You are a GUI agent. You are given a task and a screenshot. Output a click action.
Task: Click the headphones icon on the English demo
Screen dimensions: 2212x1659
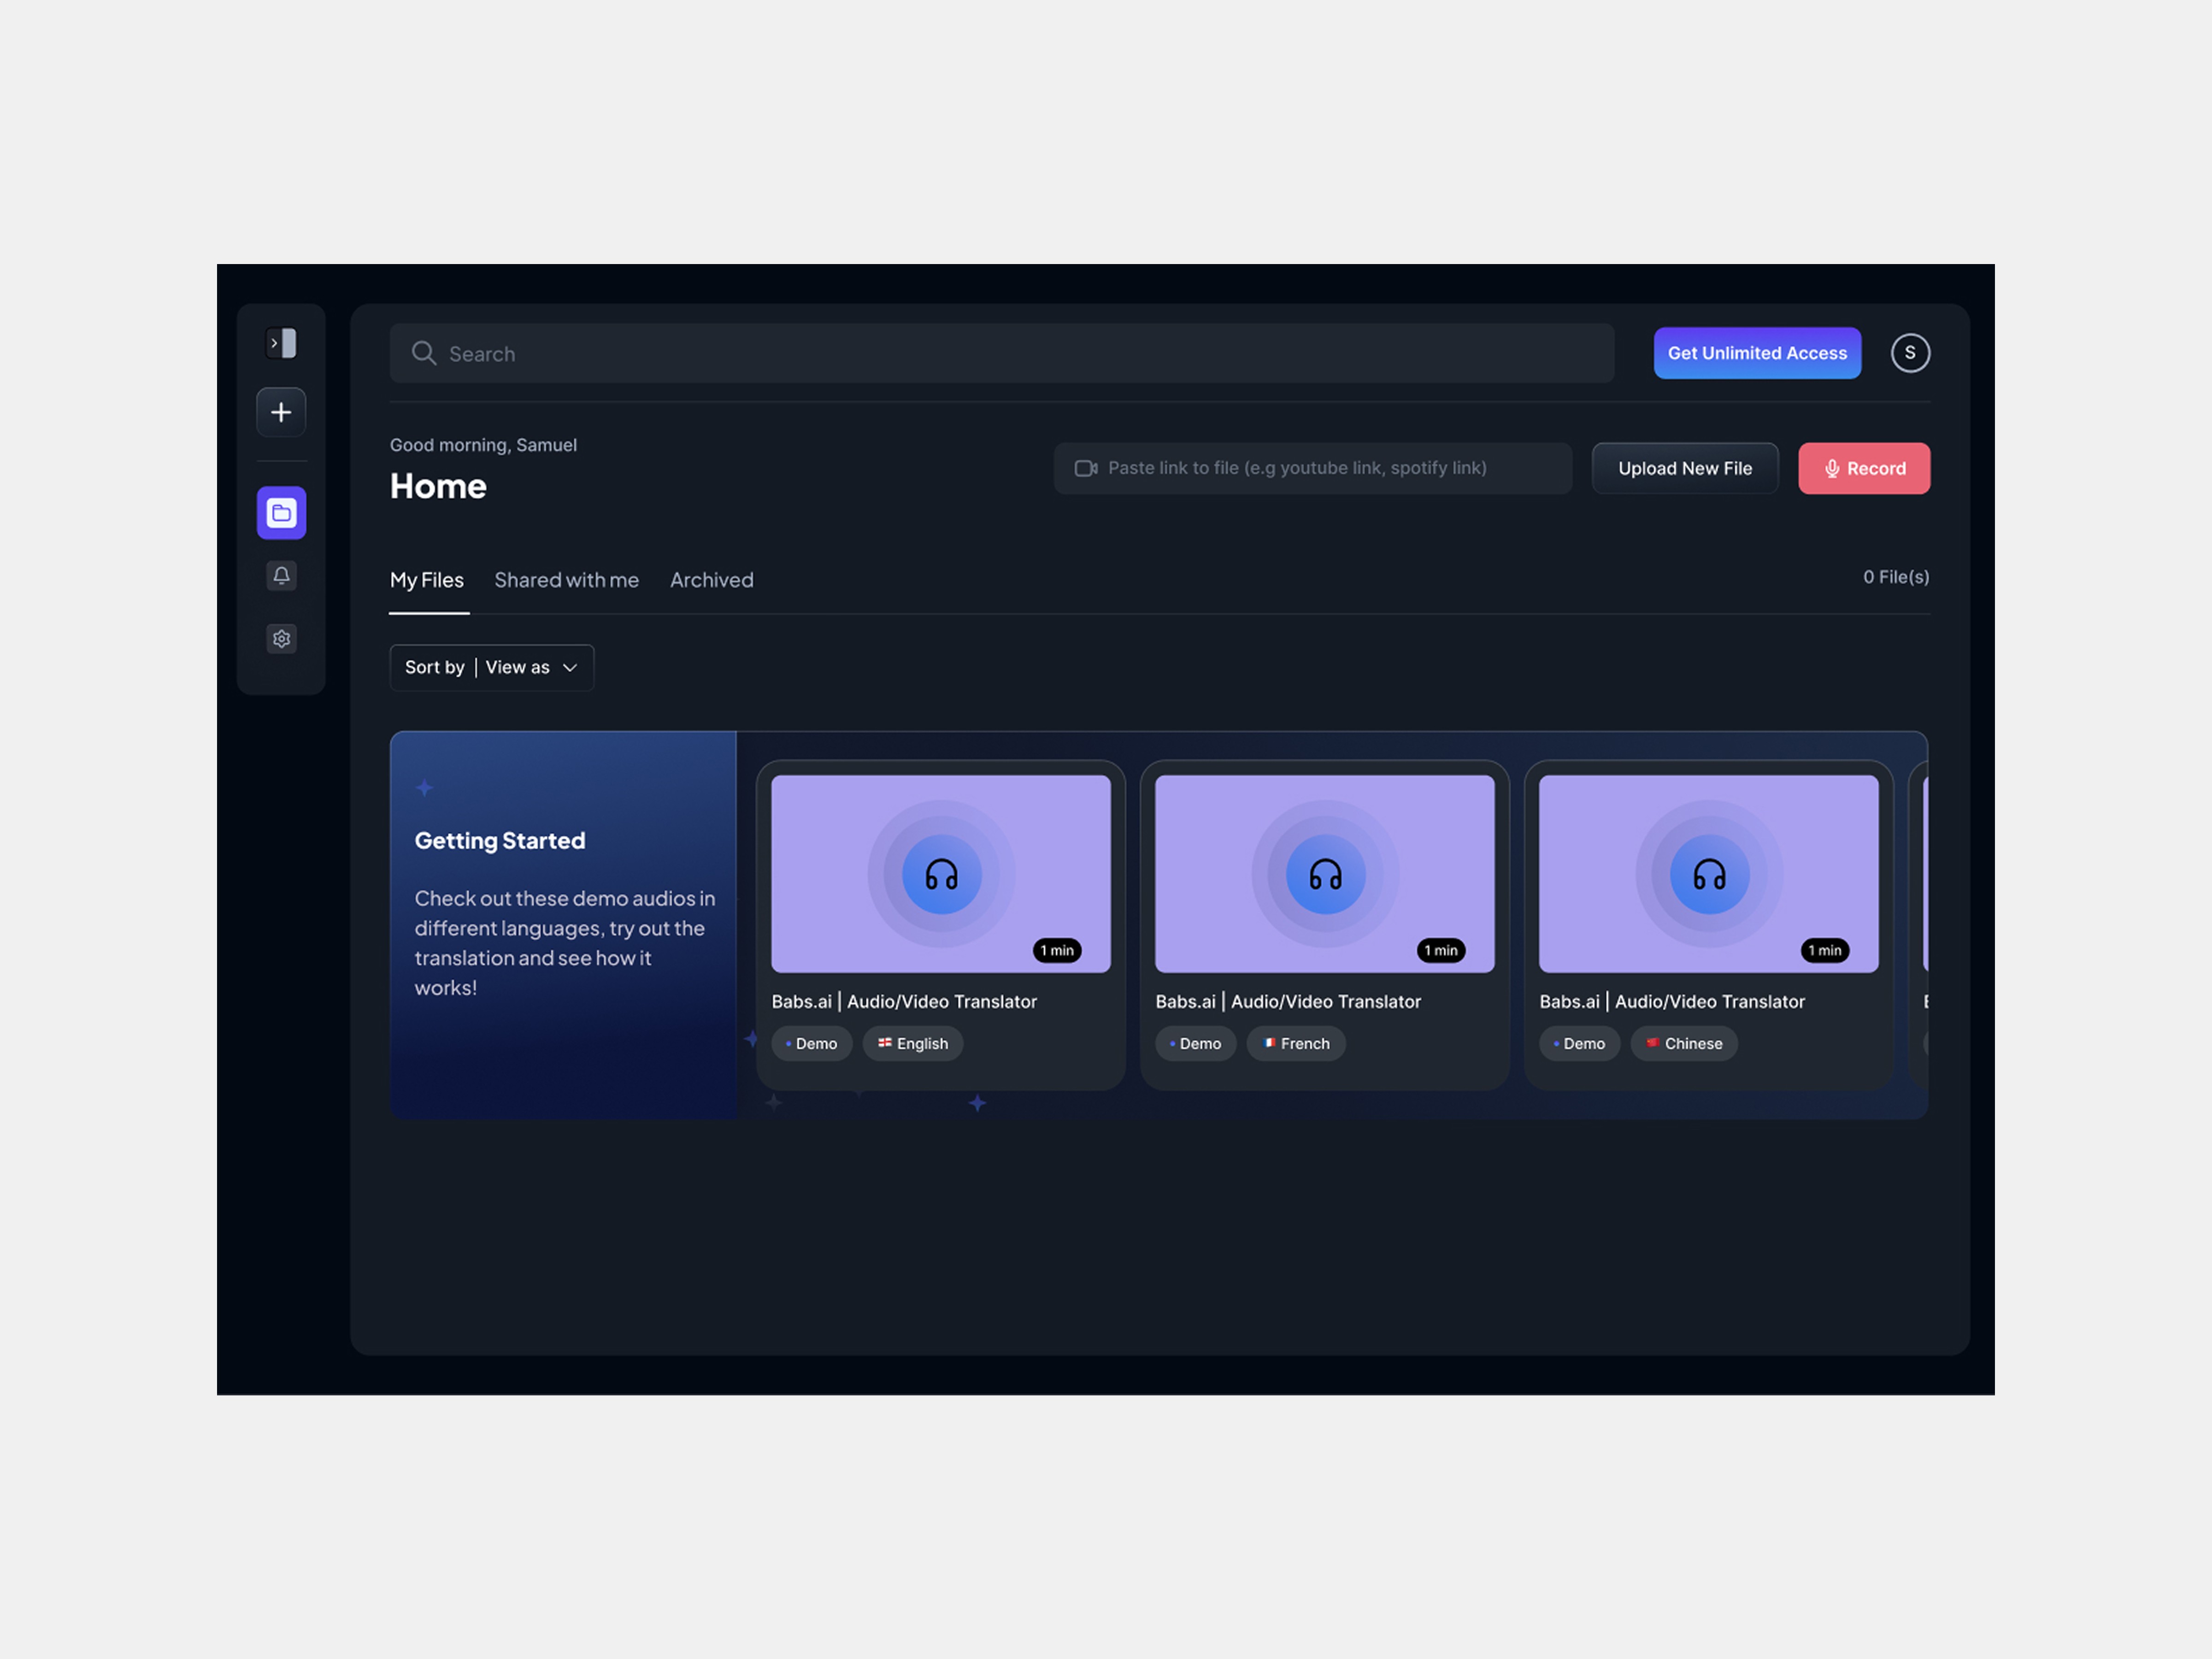click(x=941, y=875)
